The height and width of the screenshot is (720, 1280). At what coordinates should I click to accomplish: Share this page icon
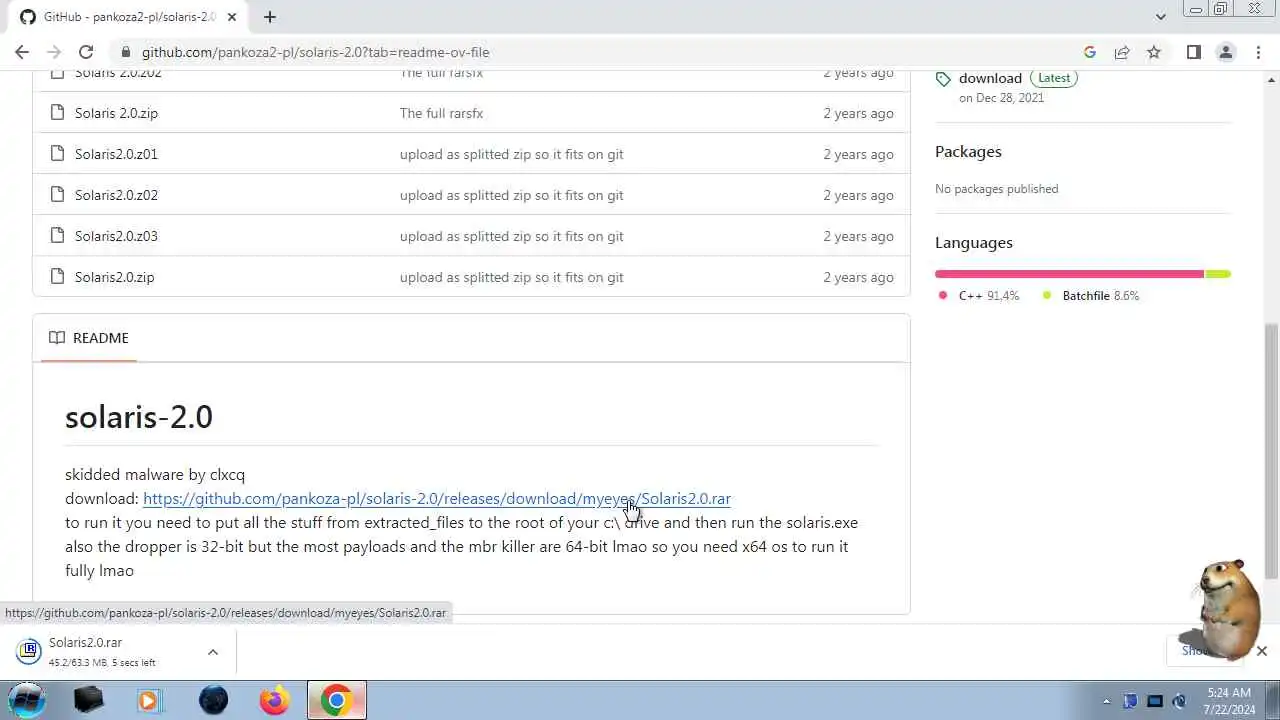1122,52
